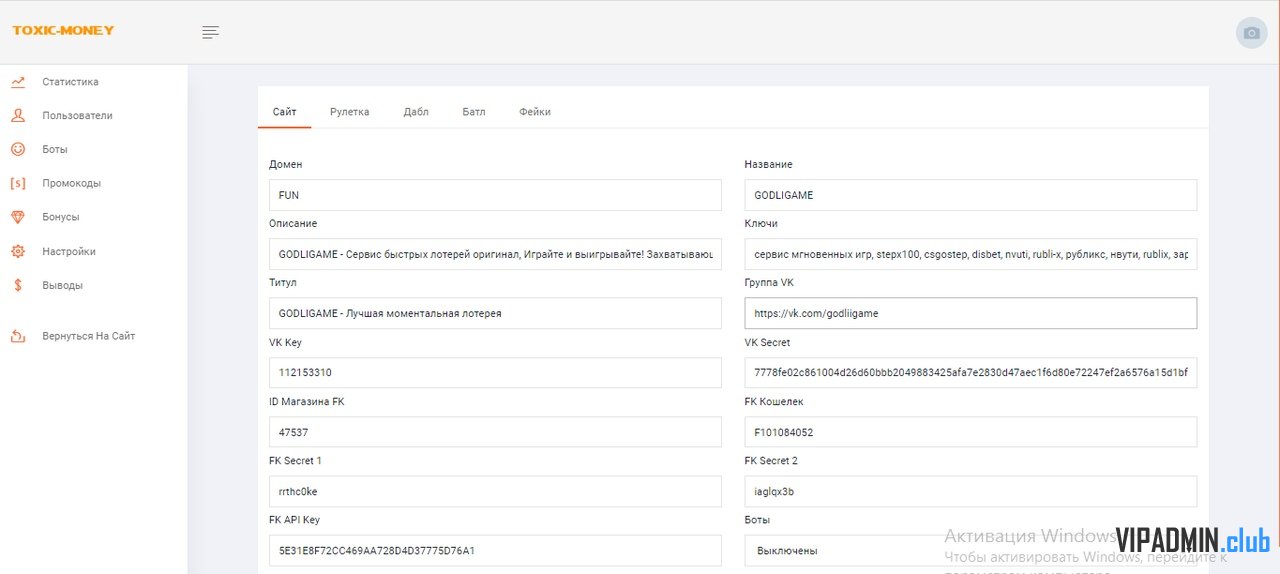The image size is (1280, 574).
Task: Click the FK Secret 1 field
Action: pyautogui.click(x=495, y=491)
